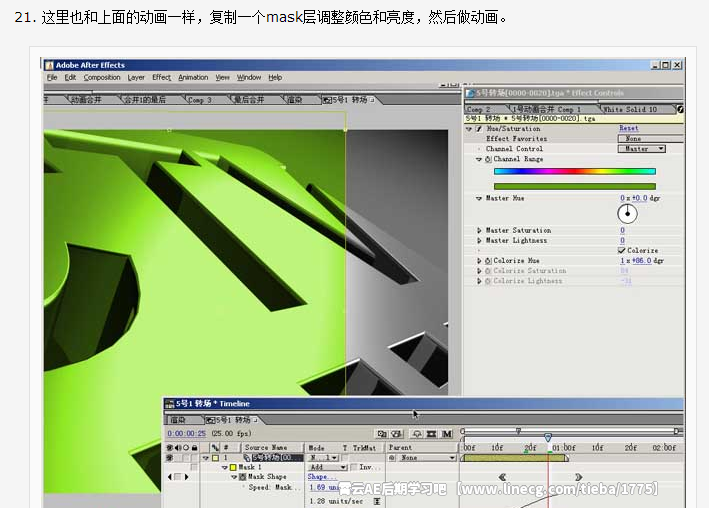
Task: Collapse the Hue/Saturation effect
Action: pyautogui.click(x=469, y=129)
